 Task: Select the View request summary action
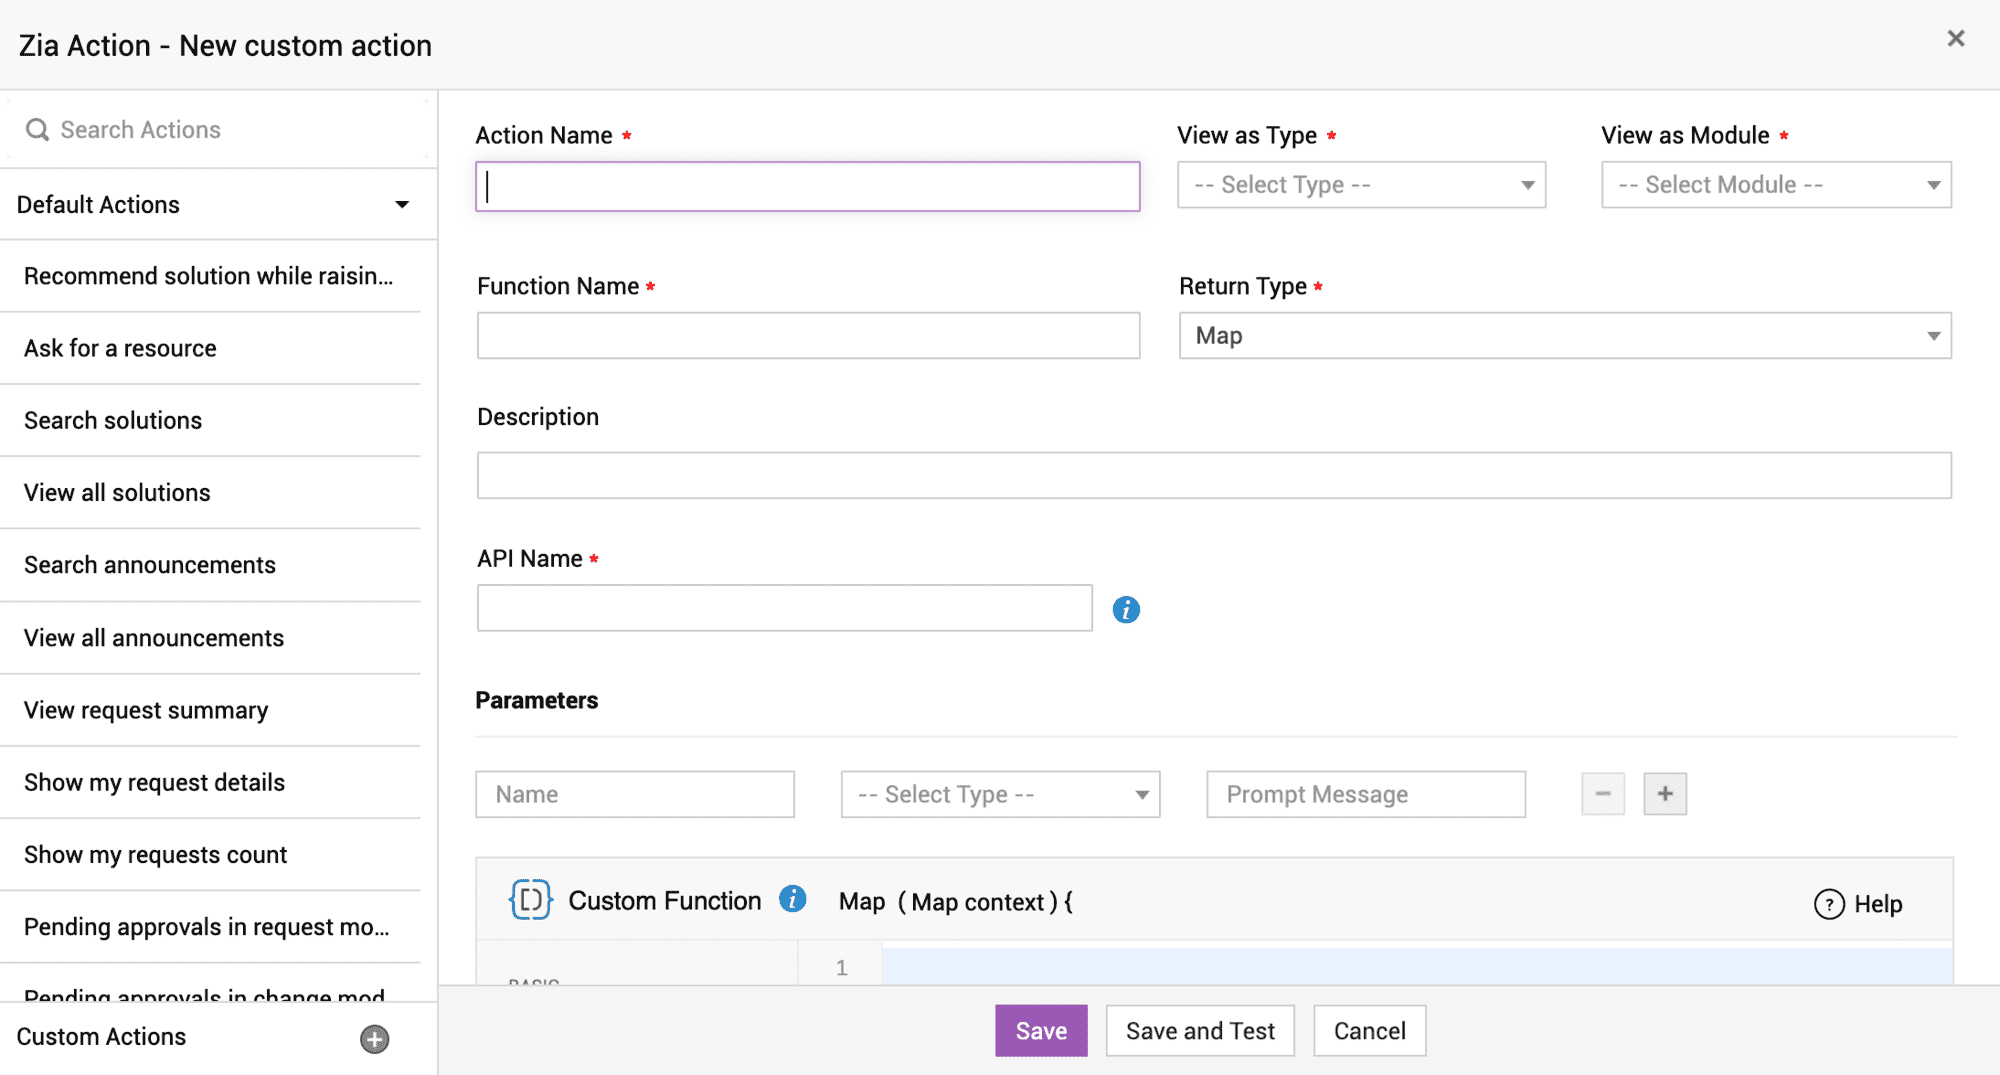point(146,710)
